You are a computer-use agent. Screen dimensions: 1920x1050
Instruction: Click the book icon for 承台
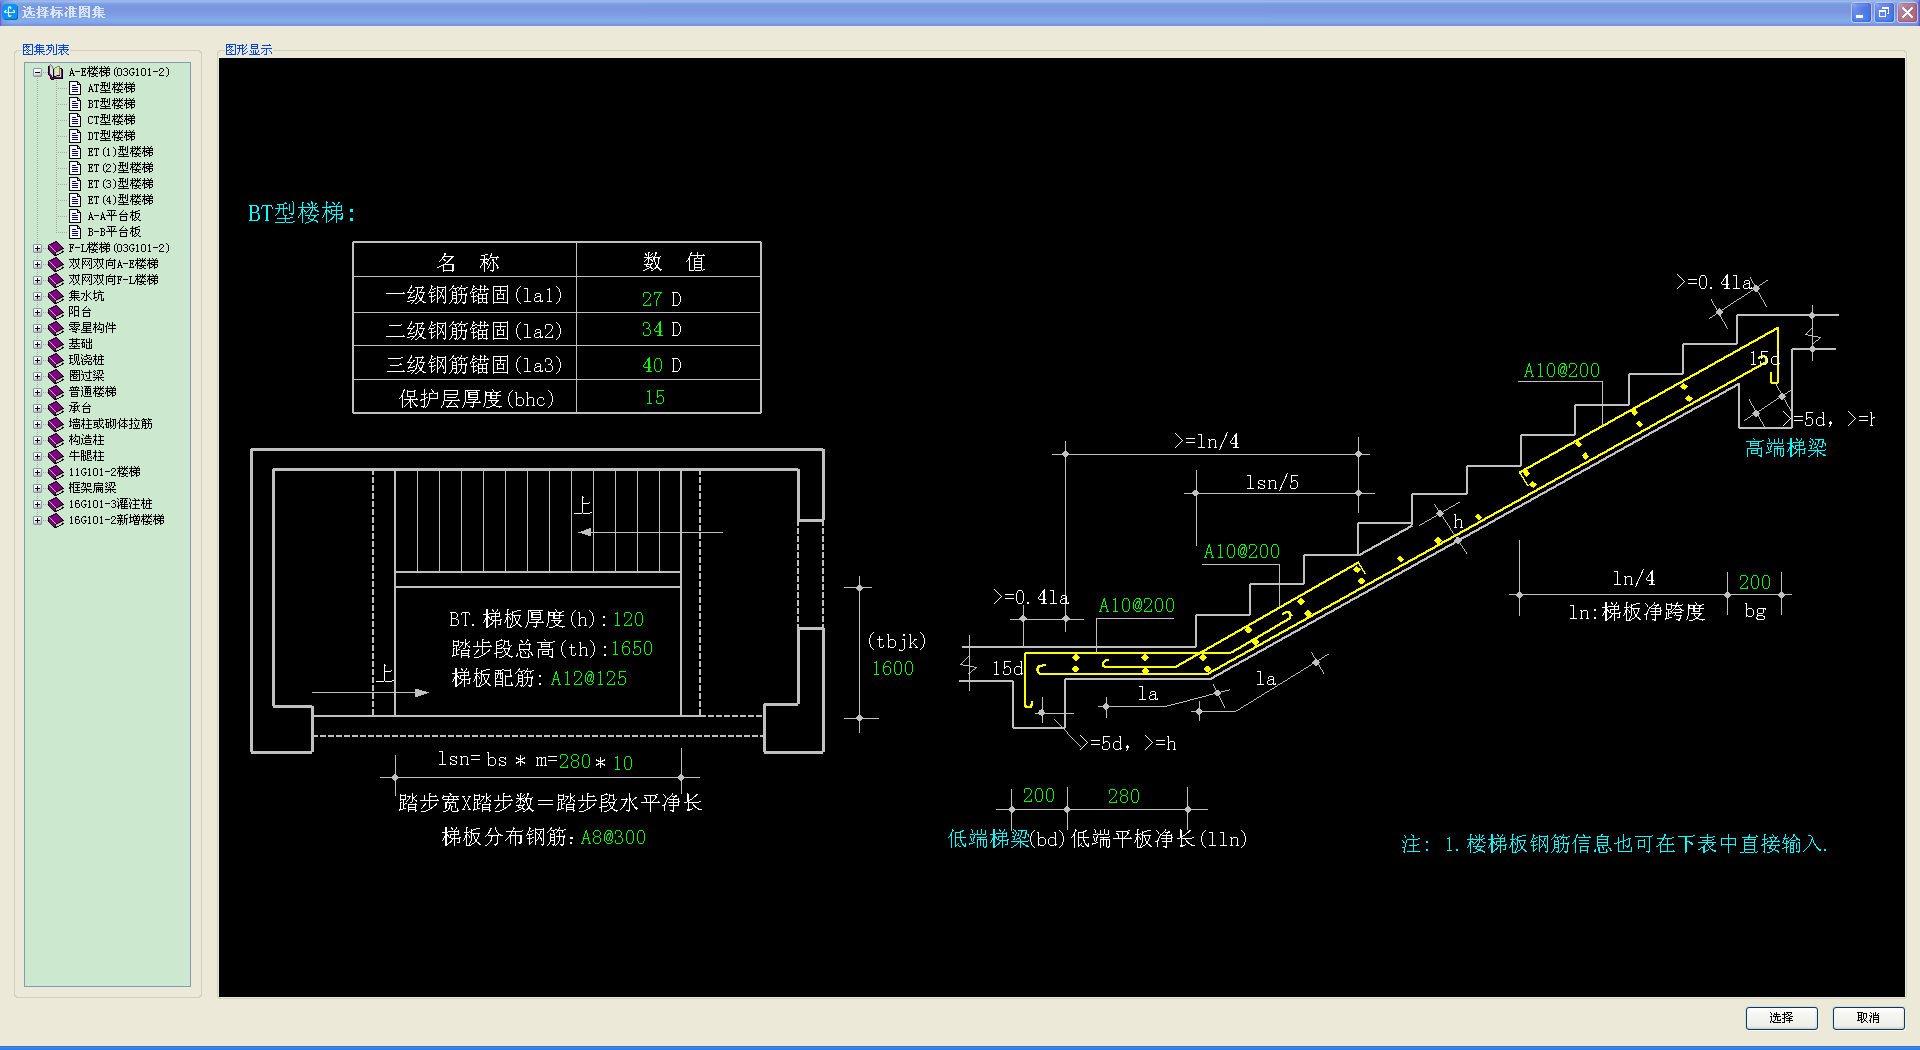click(x=56, y=408)
